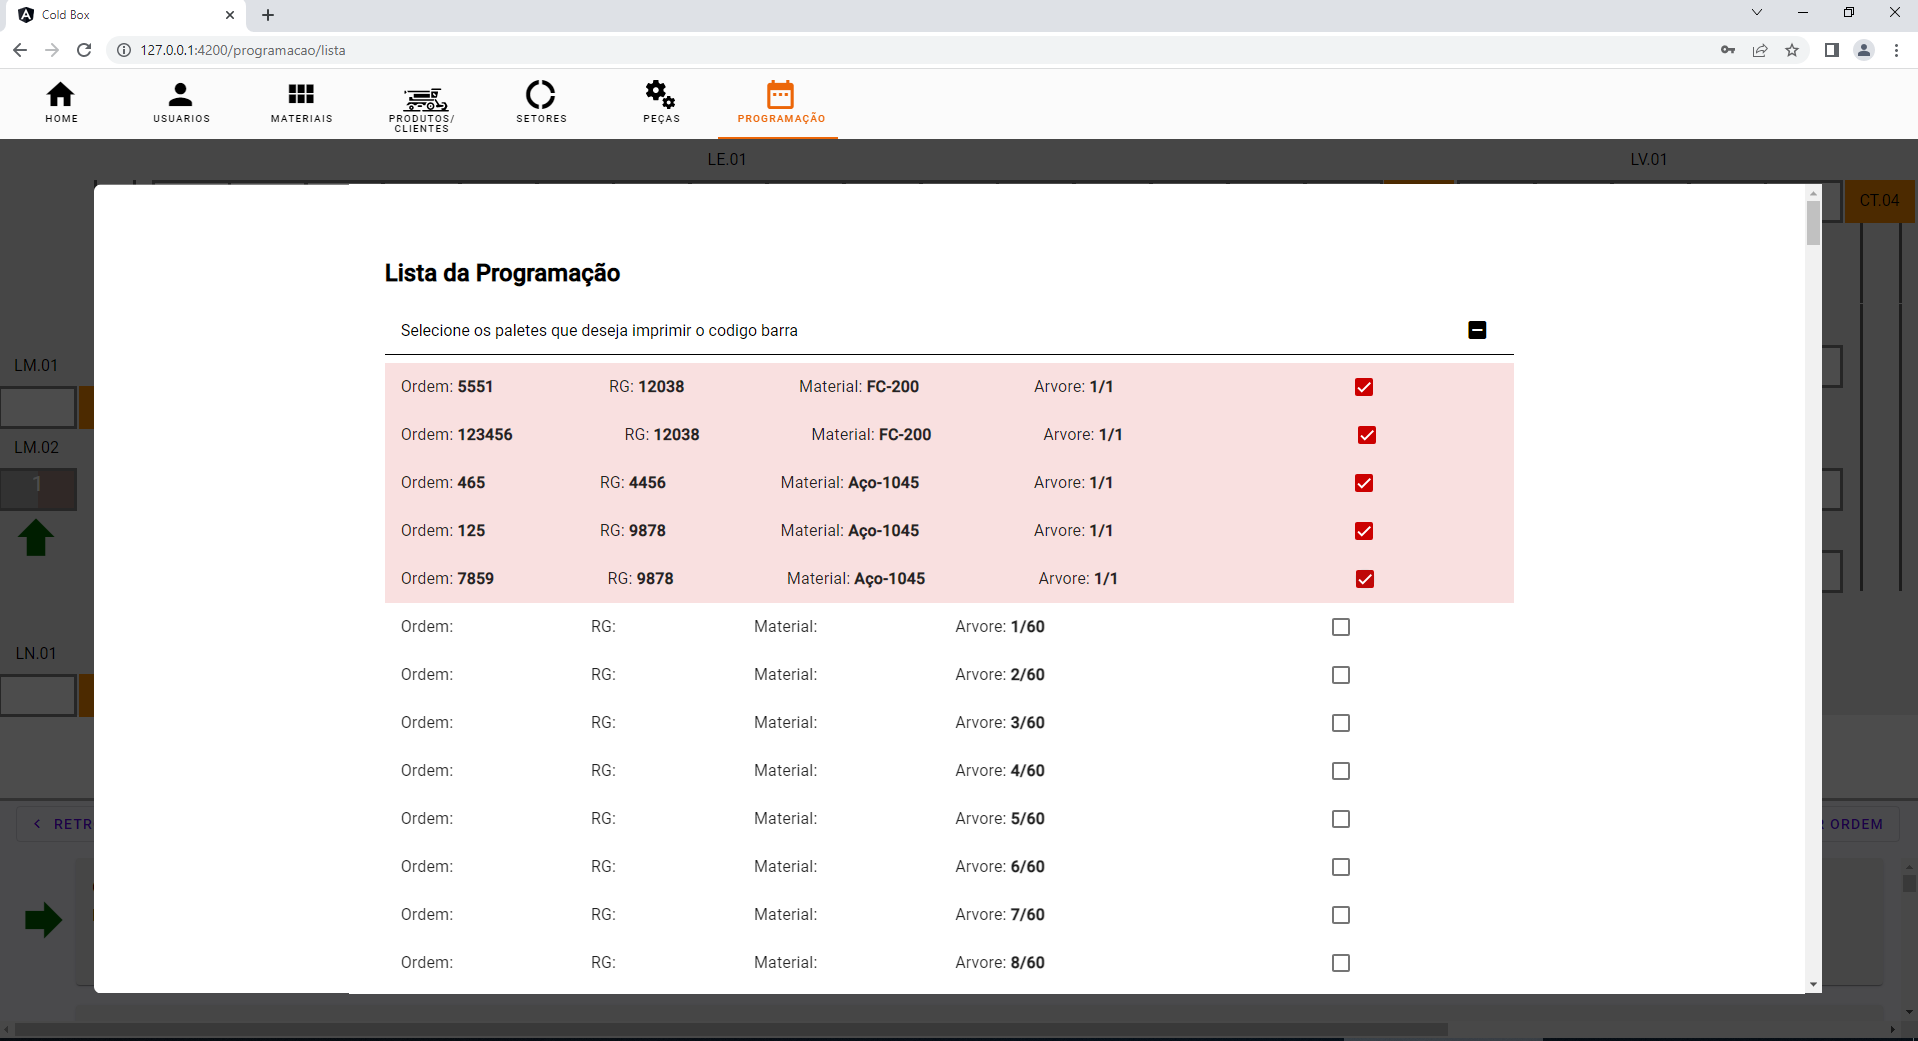Click the dialog scrollbar down arrow

point(1813,985)
